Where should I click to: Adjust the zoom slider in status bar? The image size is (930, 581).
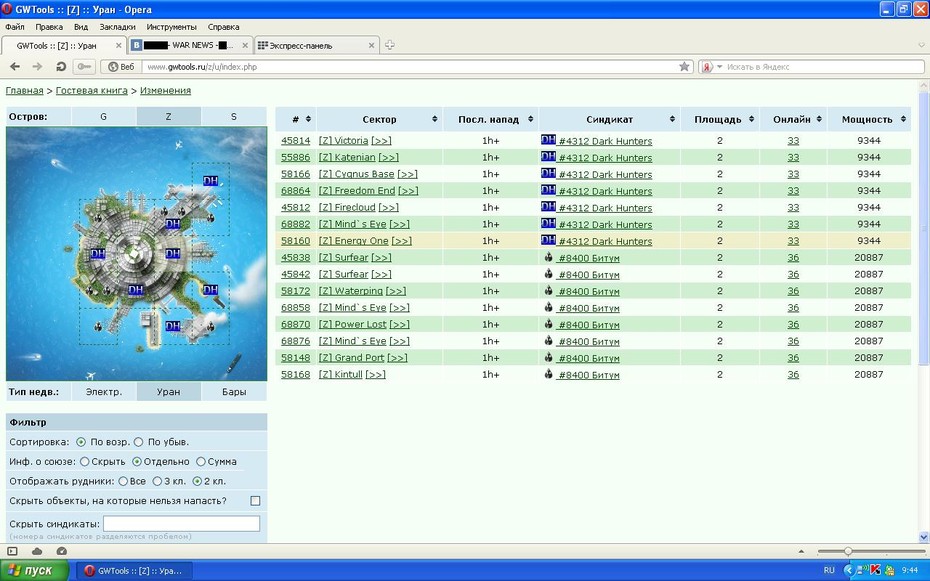pyautogui.click(x=848, y=551)
